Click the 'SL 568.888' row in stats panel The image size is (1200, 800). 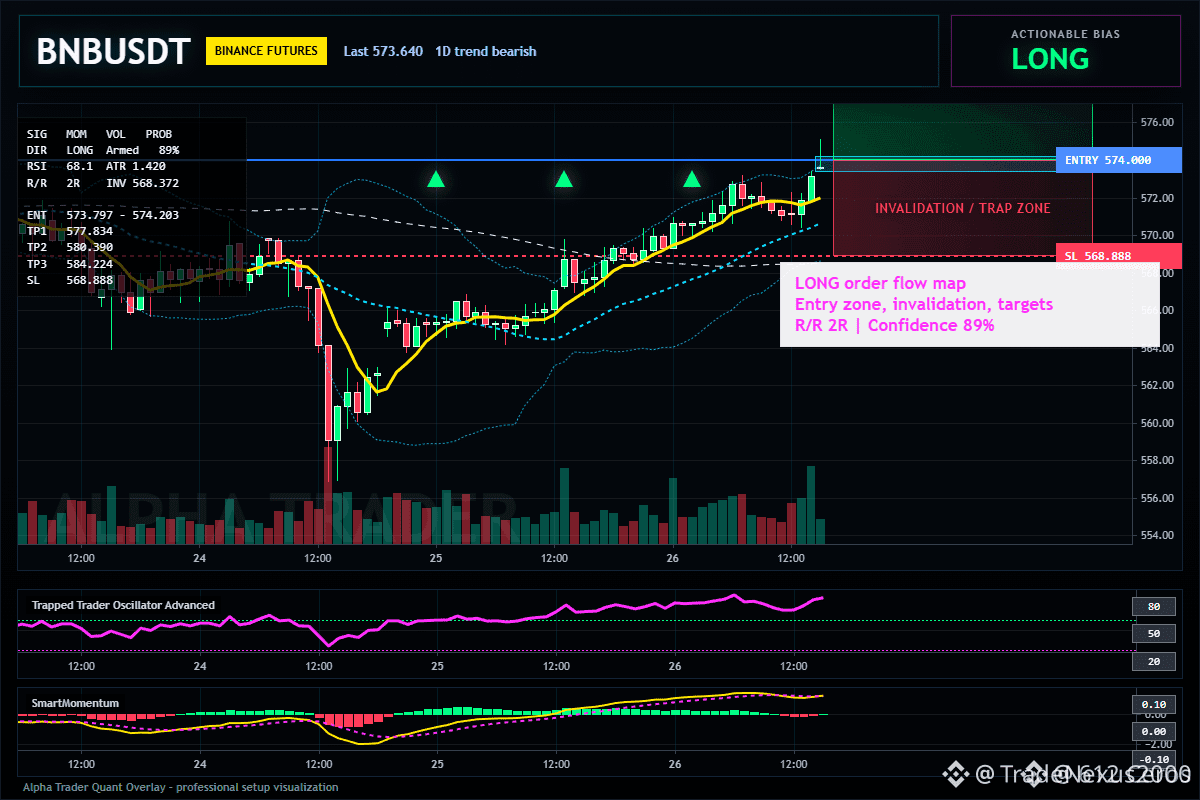pyautogui.click(x=70, y=279)
